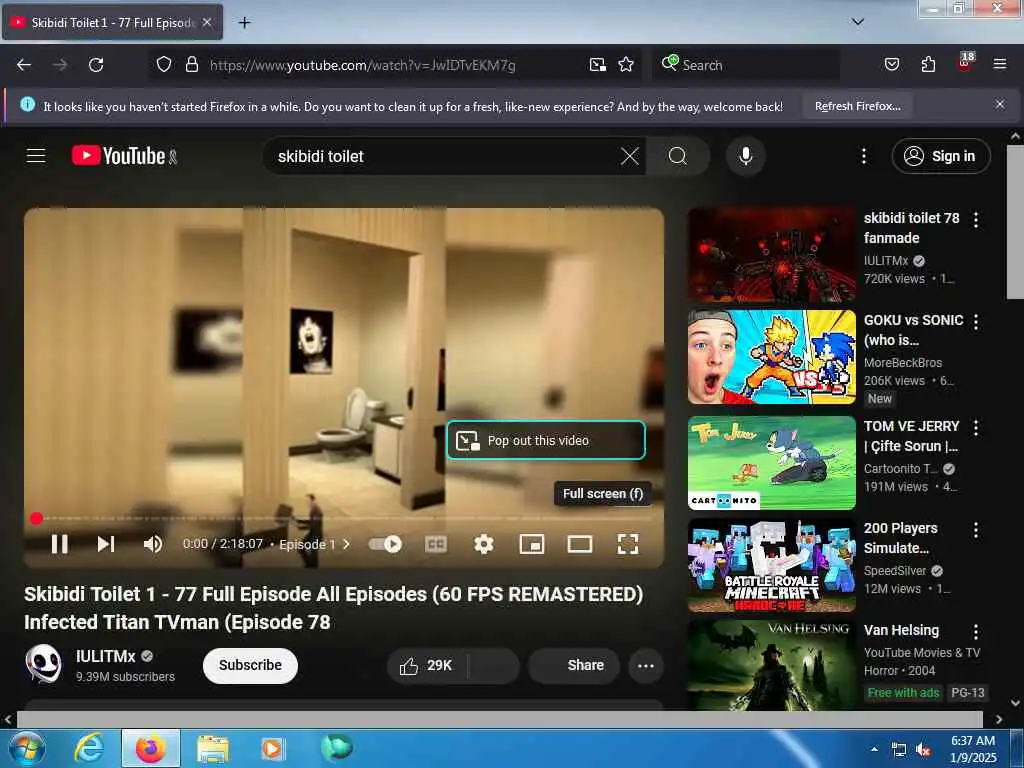
Task: Click the YouTube search magnifier button
Action: [678, 156]
